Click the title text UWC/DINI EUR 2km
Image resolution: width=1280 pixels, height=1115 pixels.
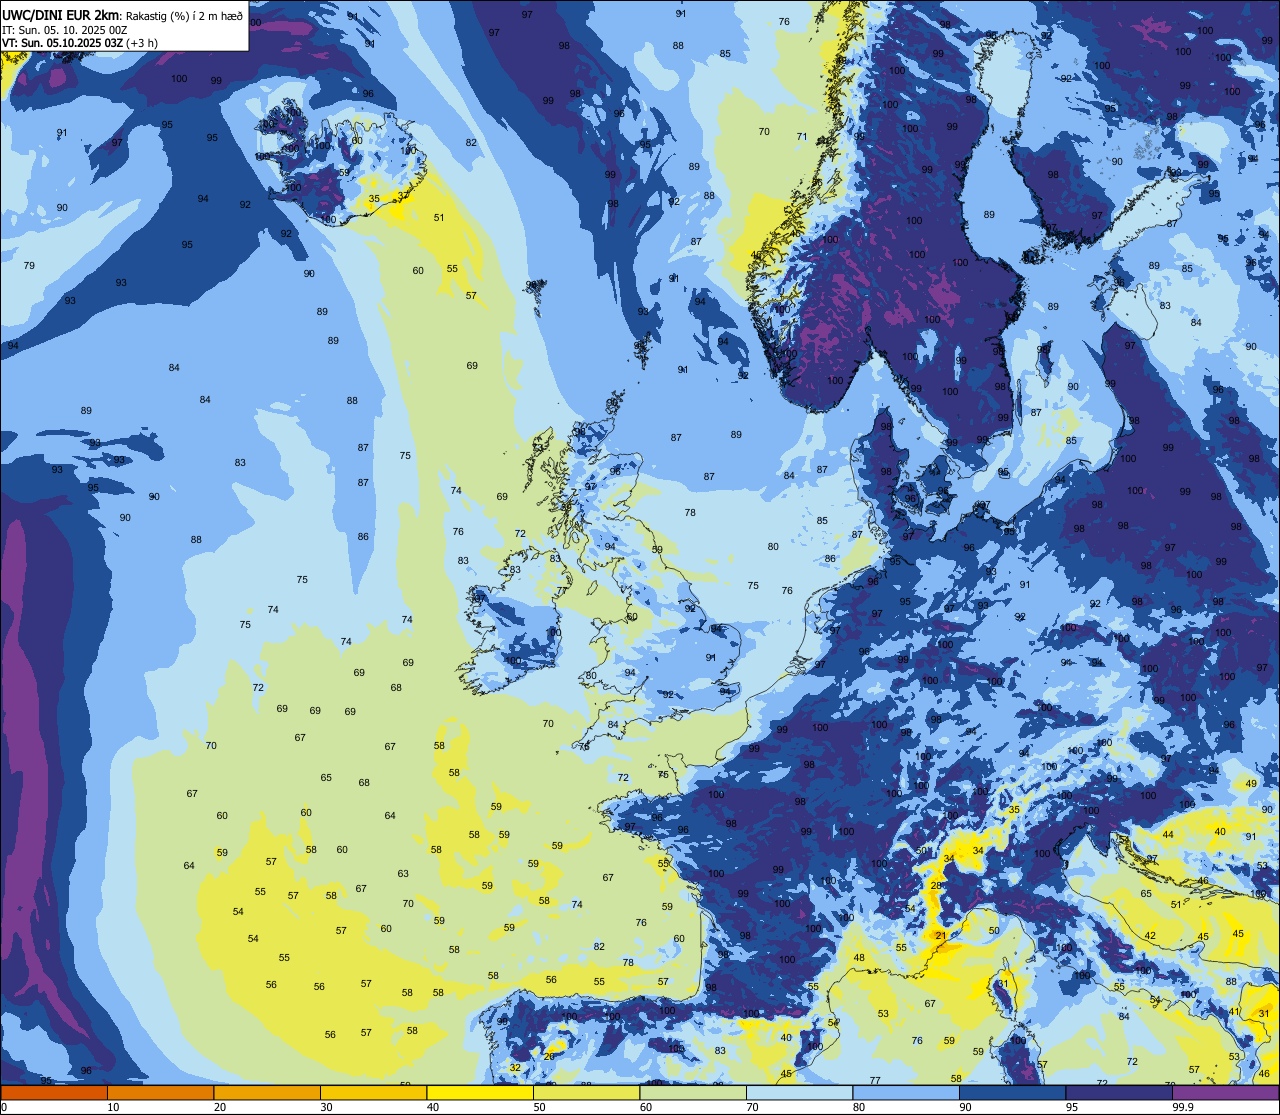tap(62, 15)
